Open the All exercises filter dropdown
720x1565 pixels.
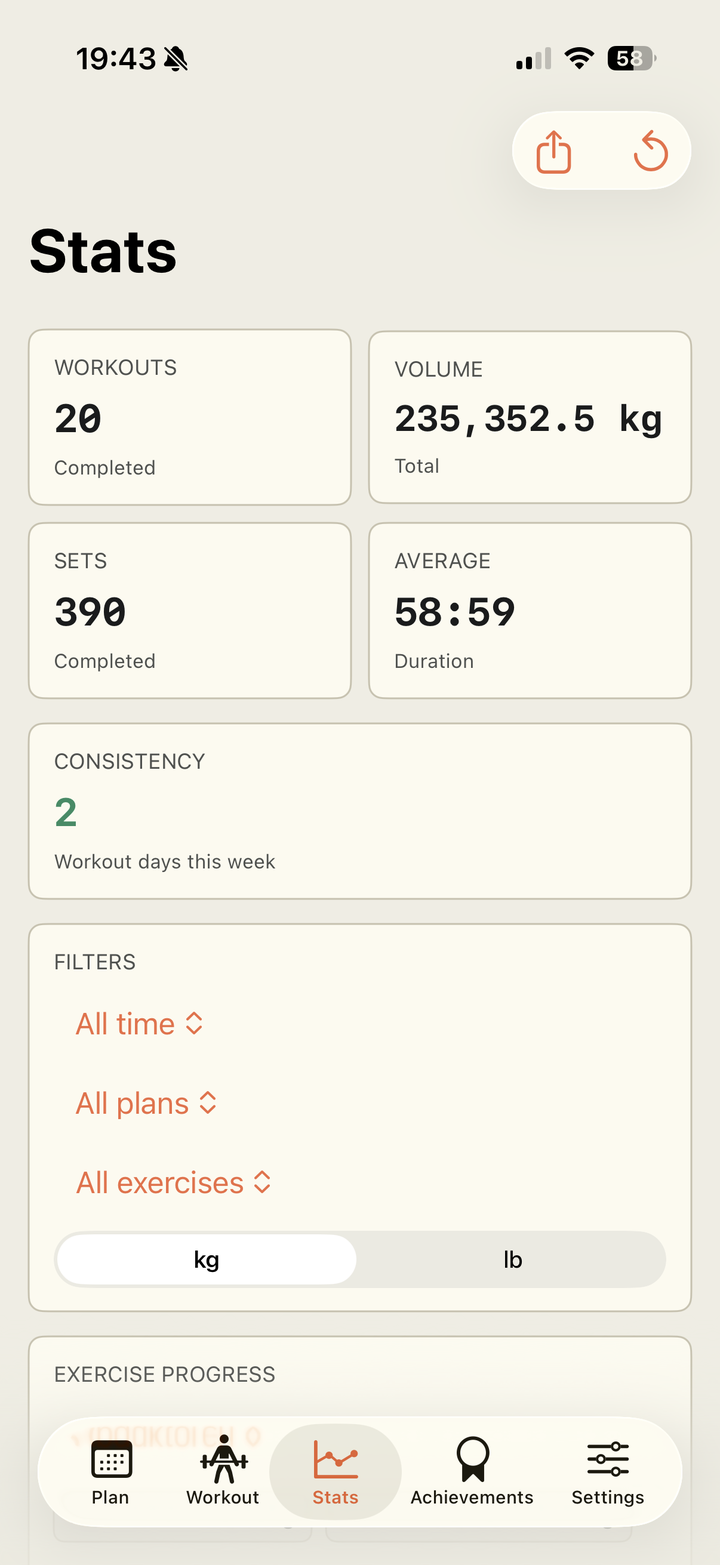(x=174, y=1183)
